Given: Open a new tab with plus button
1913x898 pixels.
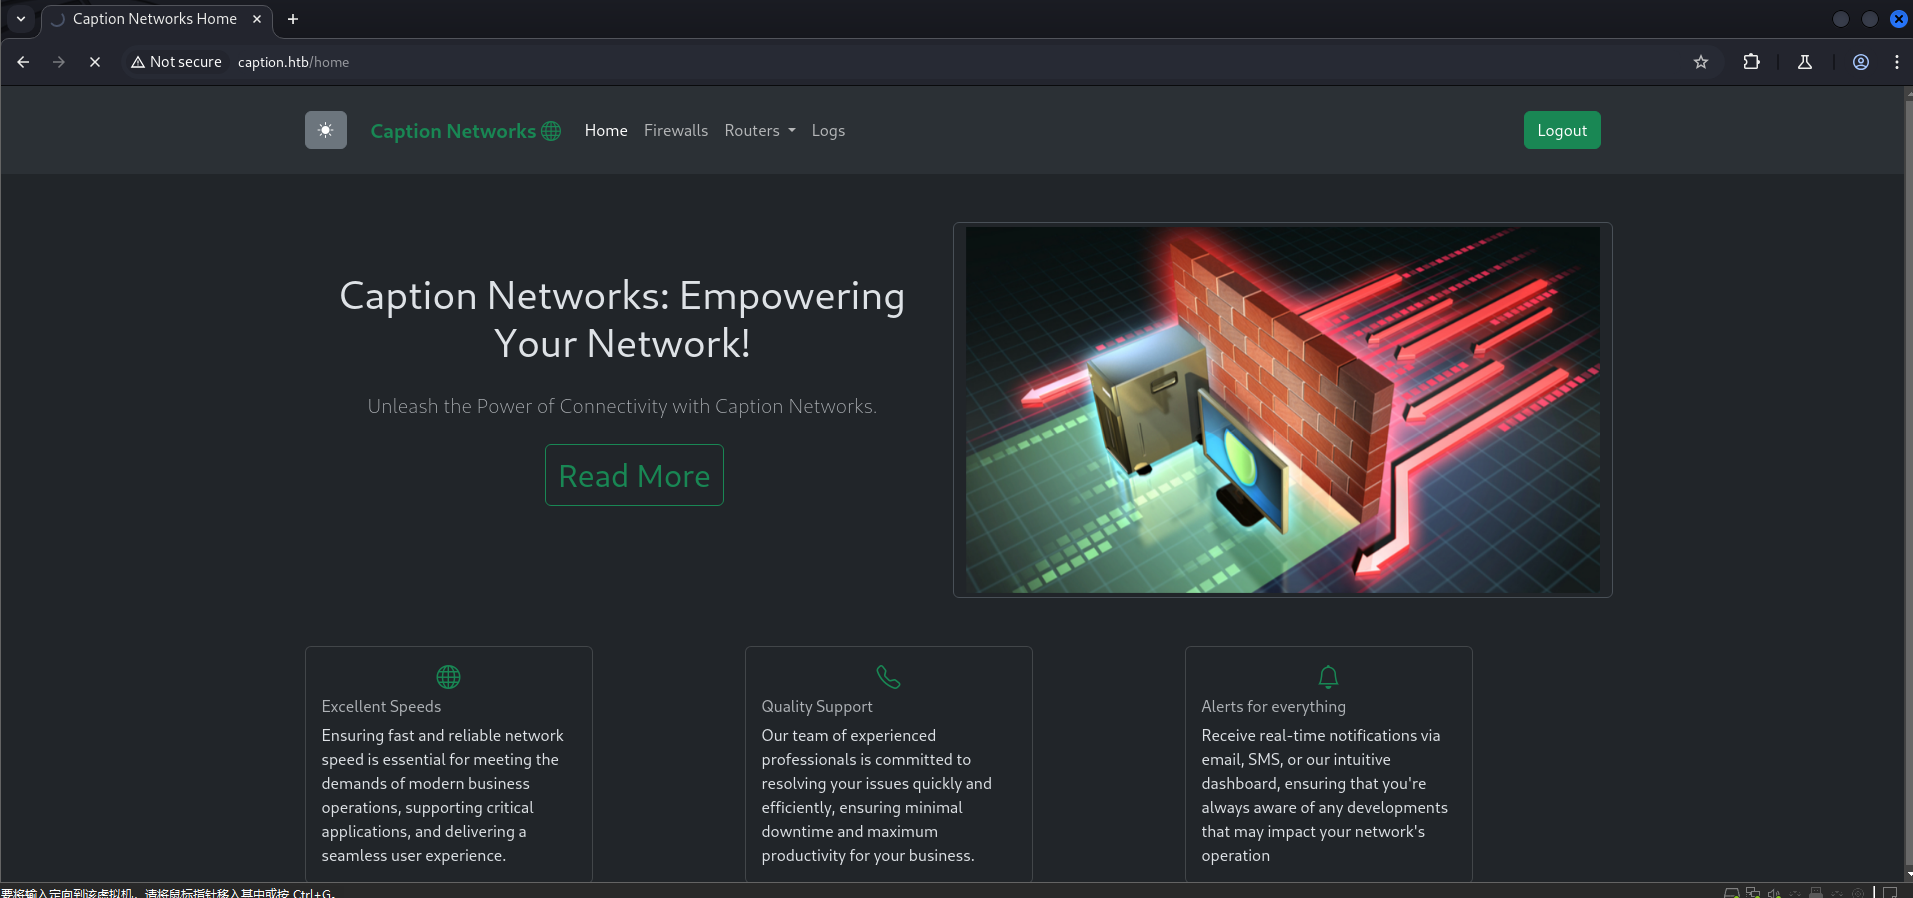Looking at the screenshot, I should point(293,19).
